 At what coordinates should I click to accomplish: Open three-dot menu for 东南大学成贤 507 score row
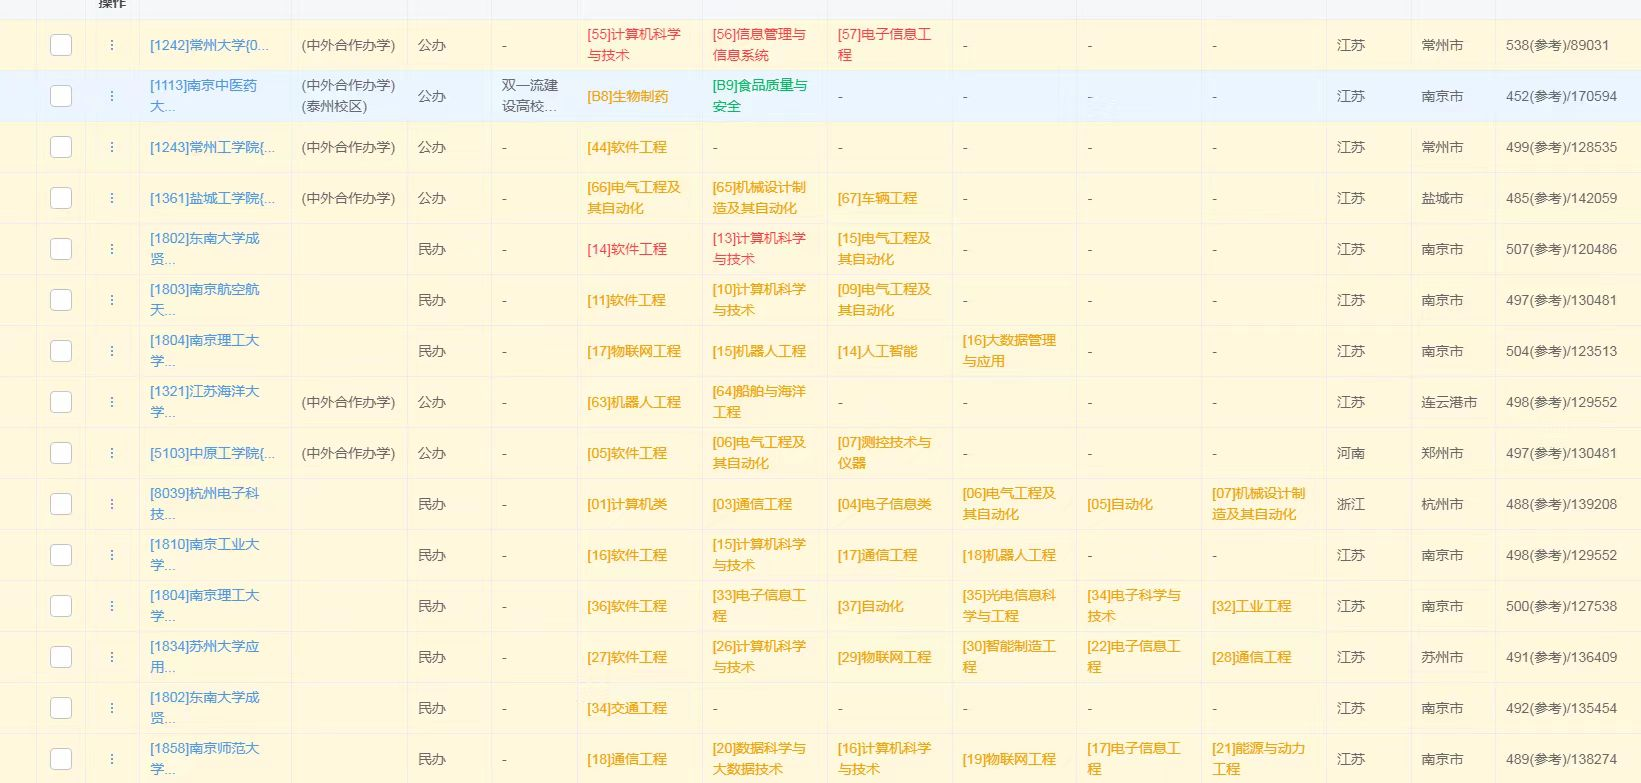(x=112, y=249)
